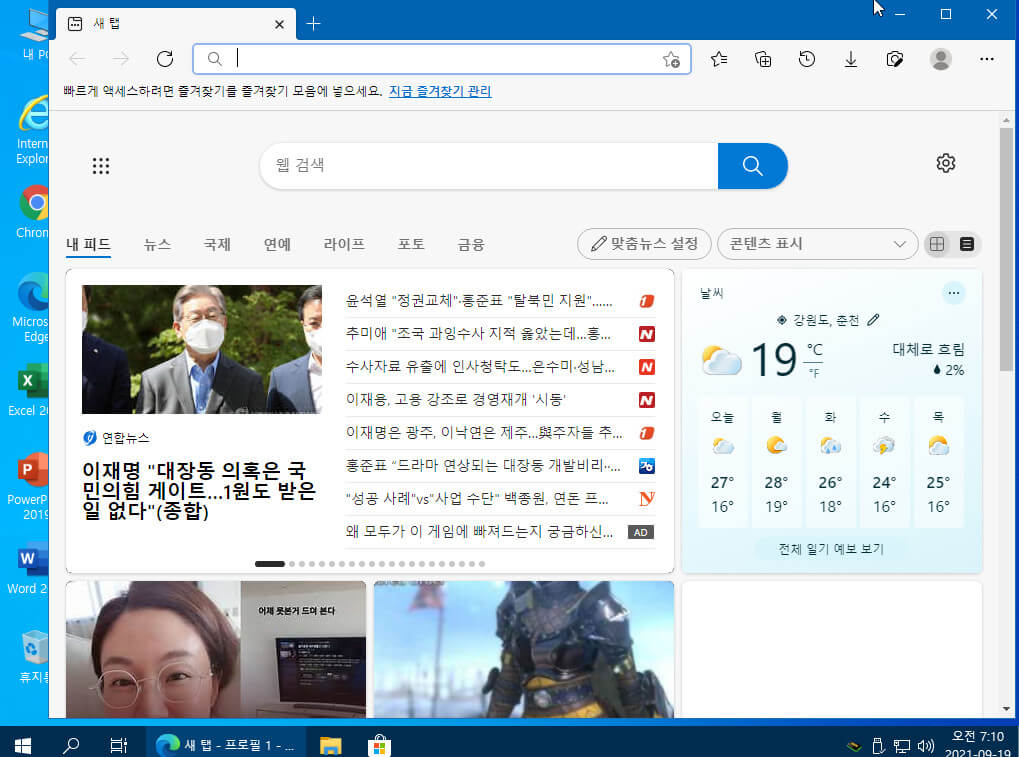The height and width of the screenshot is (757, 1019).
Task: Open headline 홍준표 "드라마 연상되는 대장동
Action: [x=483, y=466]
